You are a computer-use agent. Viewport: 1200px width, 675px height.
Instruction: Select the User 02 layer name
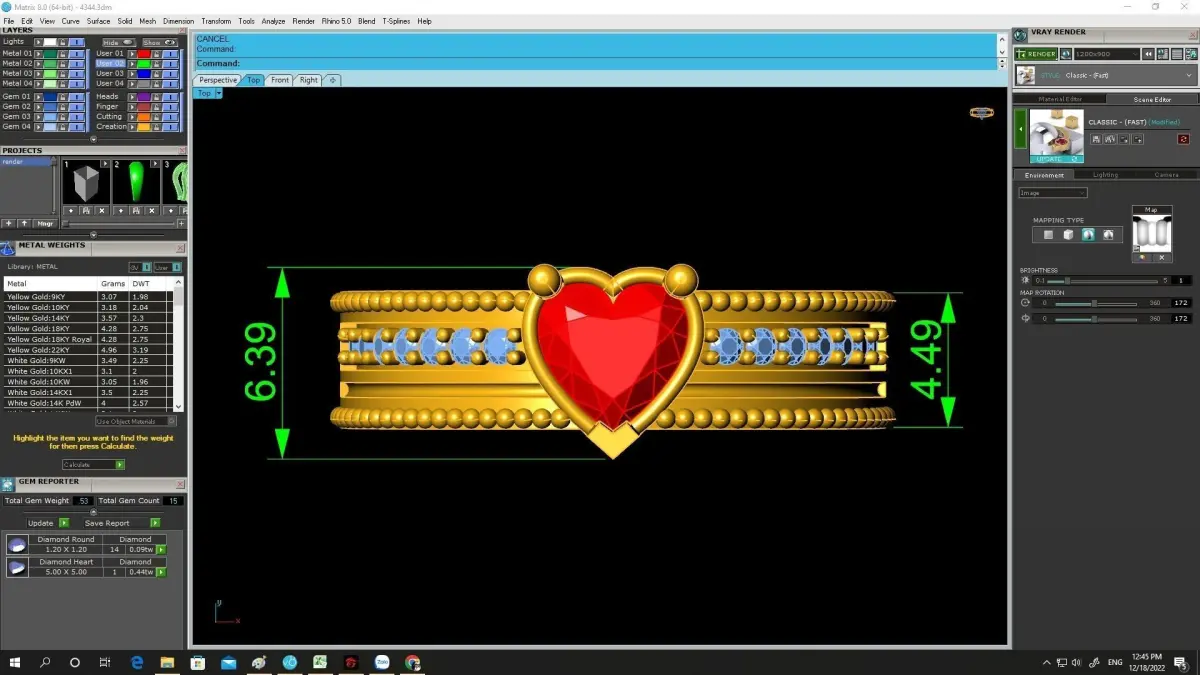110,63
